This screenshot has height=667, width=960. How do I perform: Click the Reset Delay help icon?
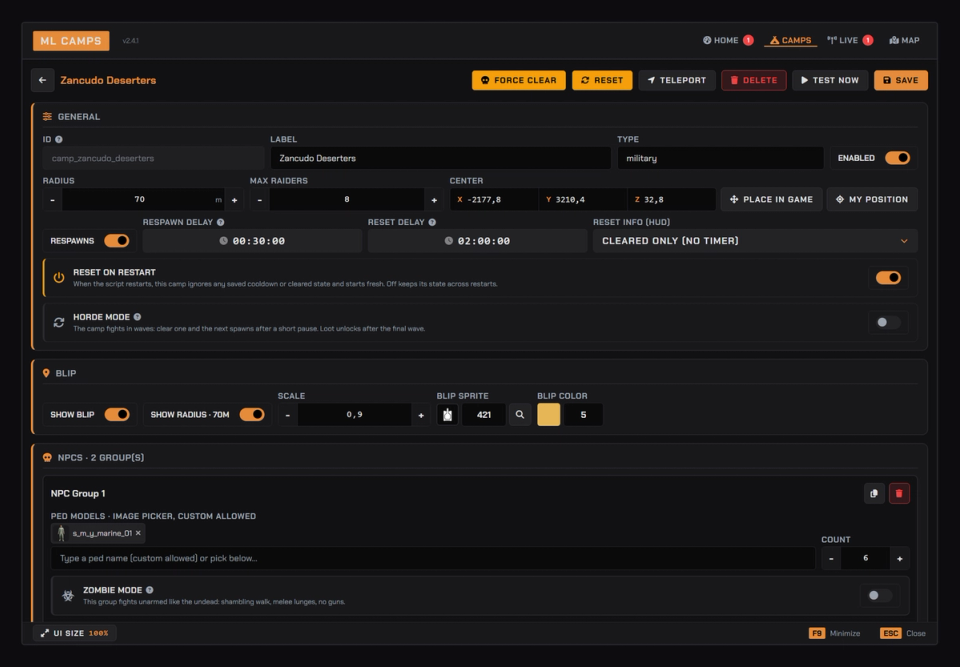point(432,222)
